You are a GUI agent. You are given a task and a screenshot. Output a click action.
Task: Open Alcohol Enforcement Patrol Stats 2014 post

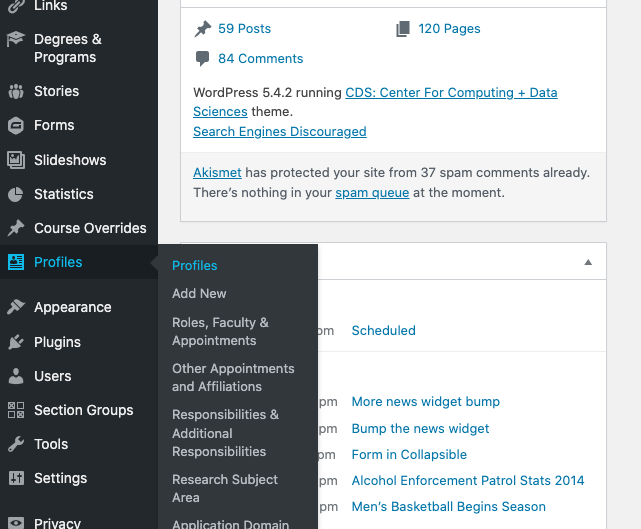pos(468,480)
